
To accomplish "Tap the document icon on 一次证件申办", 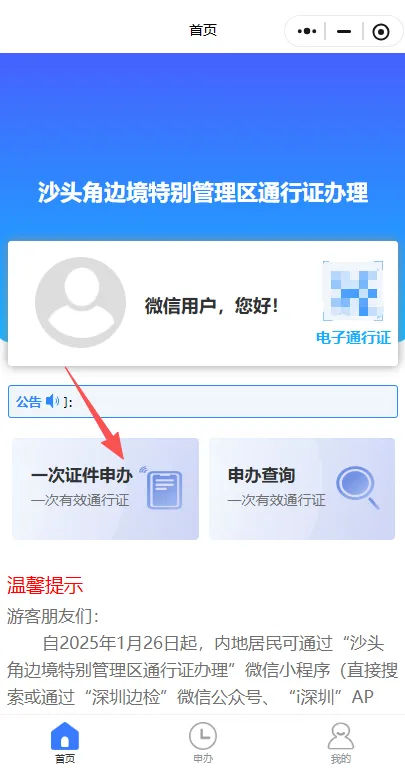I will coord(164,488).
